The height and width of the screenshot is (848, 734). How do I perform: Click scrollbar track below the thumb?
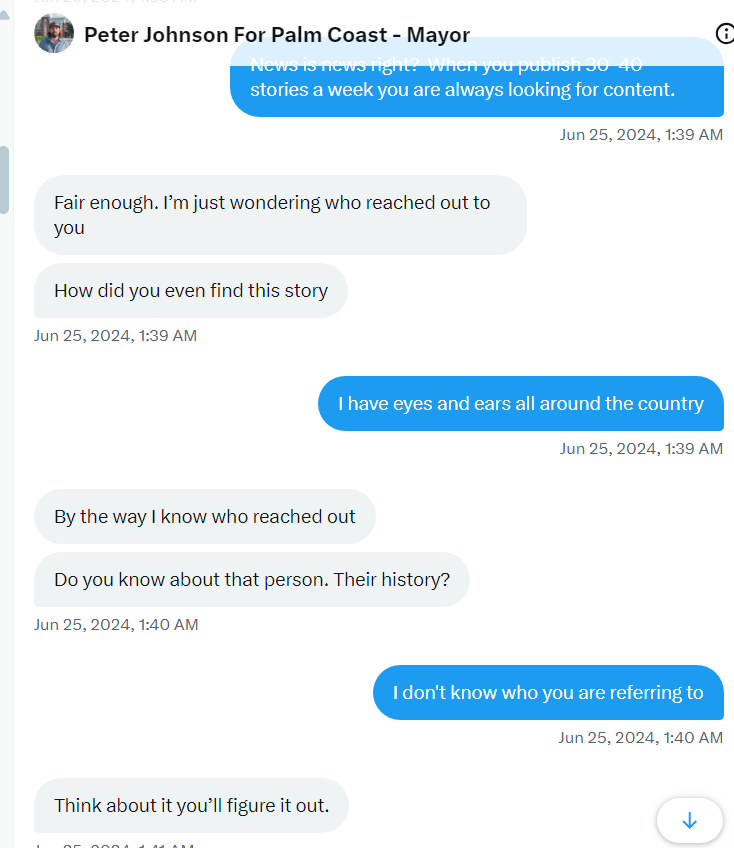pyautogui.click(x=5, y=500)
